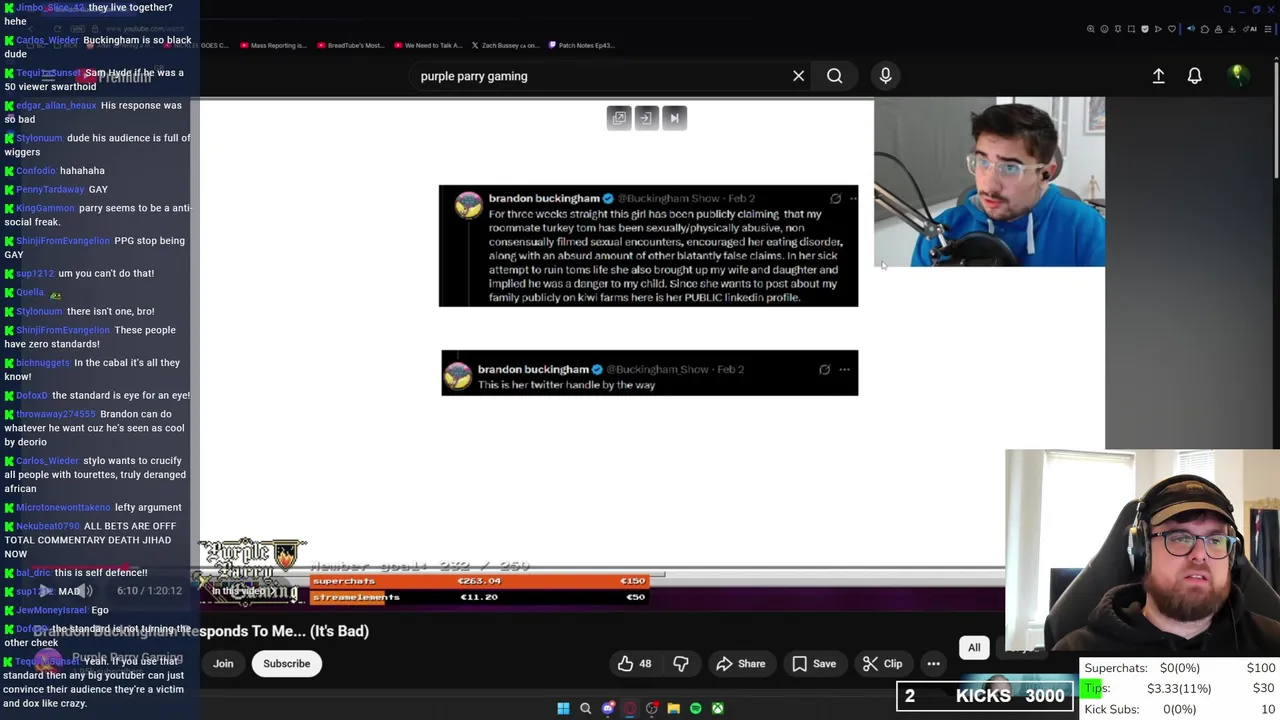Click the exit arrow icon above the video

646,118
